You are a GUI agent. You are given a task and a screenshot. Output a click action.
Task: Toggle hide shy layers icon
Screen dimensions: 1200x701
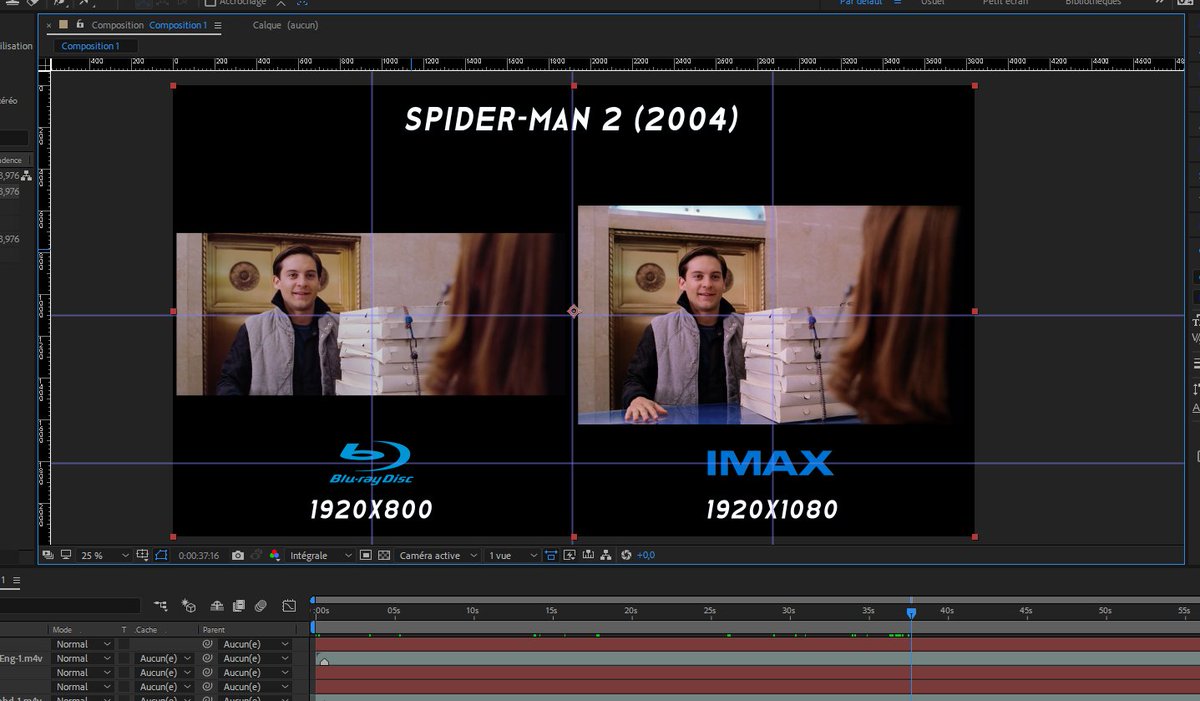[216, 605]
